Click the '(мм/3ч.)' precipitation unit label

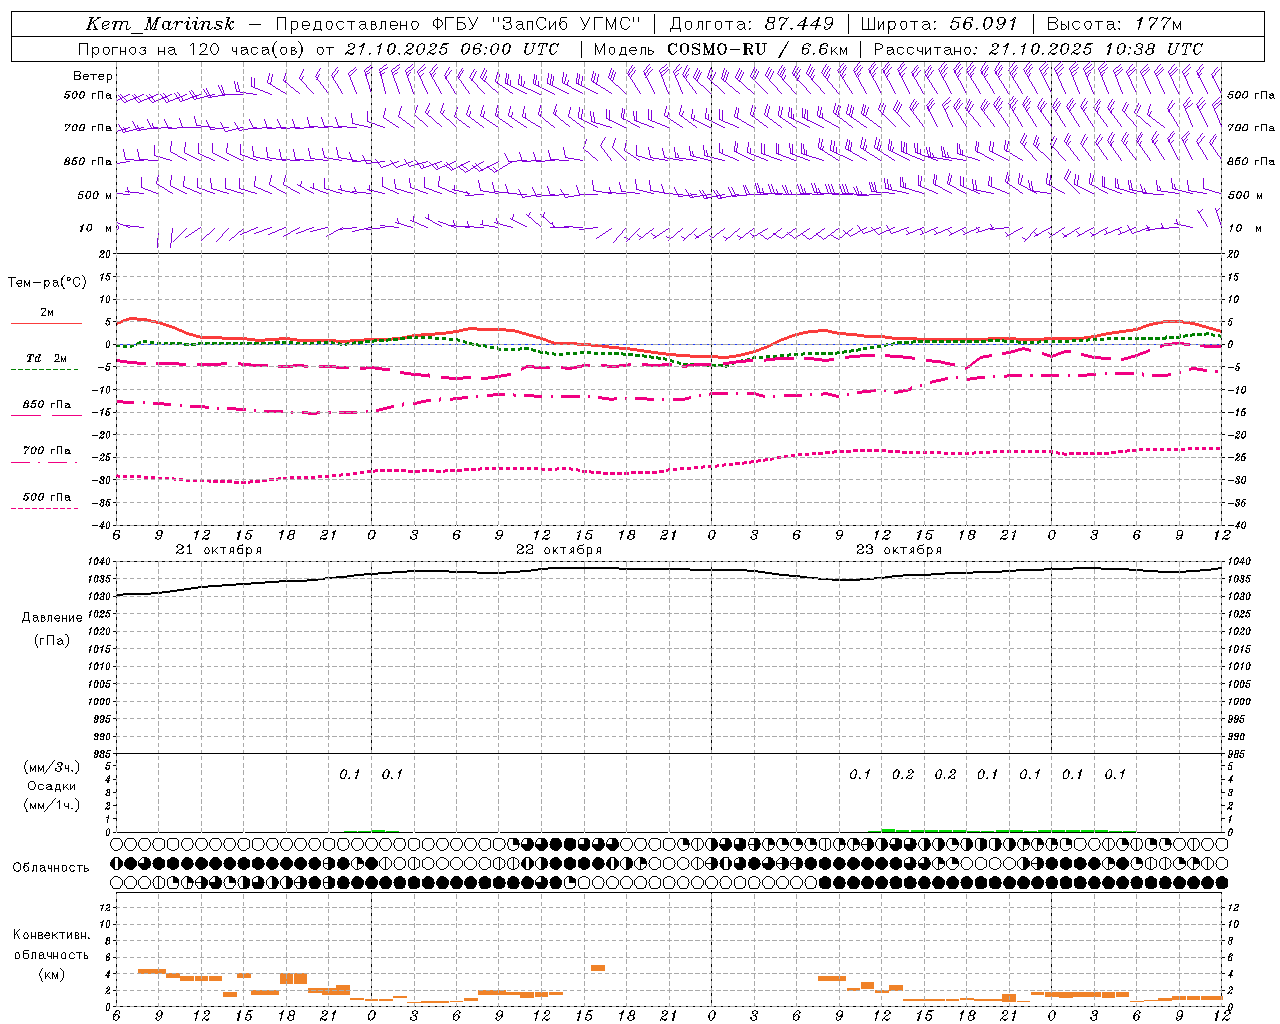point(52,767)
